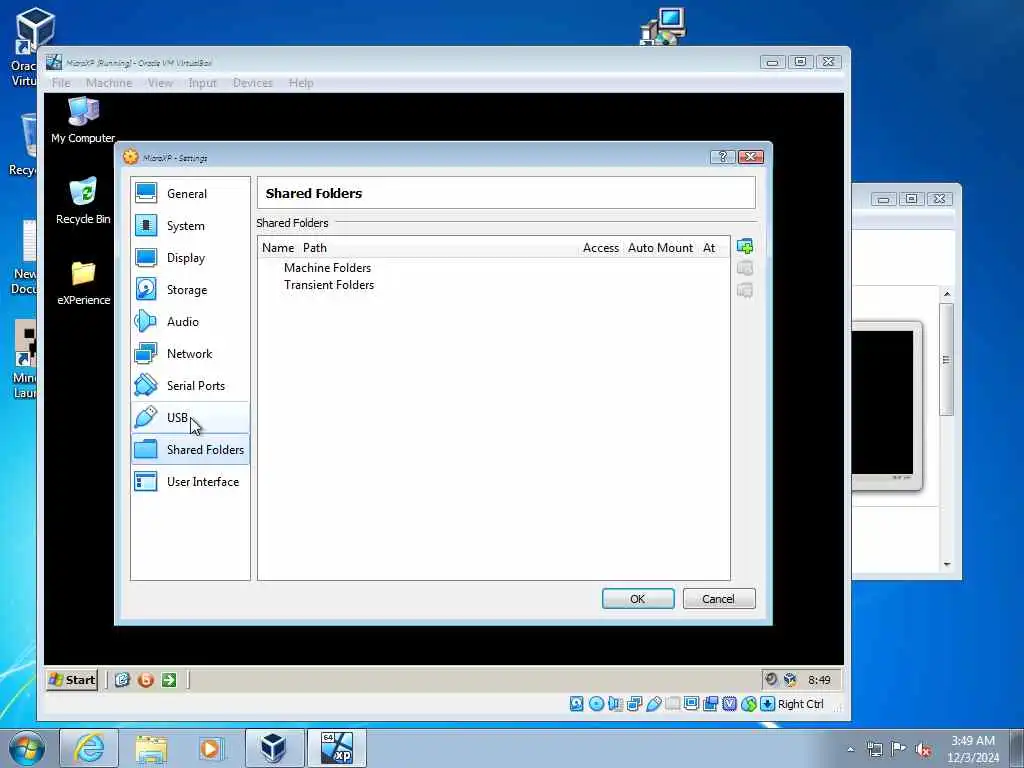Click the VirtualBox Manager taskbar button
1024x768 pixels.
click(x=274, y=748)
